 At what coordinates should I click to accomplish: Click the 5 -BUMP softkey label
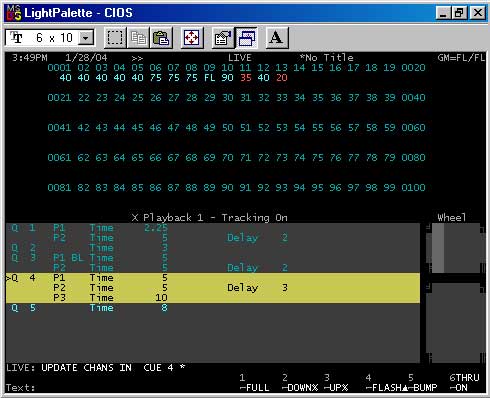point(422,383)
